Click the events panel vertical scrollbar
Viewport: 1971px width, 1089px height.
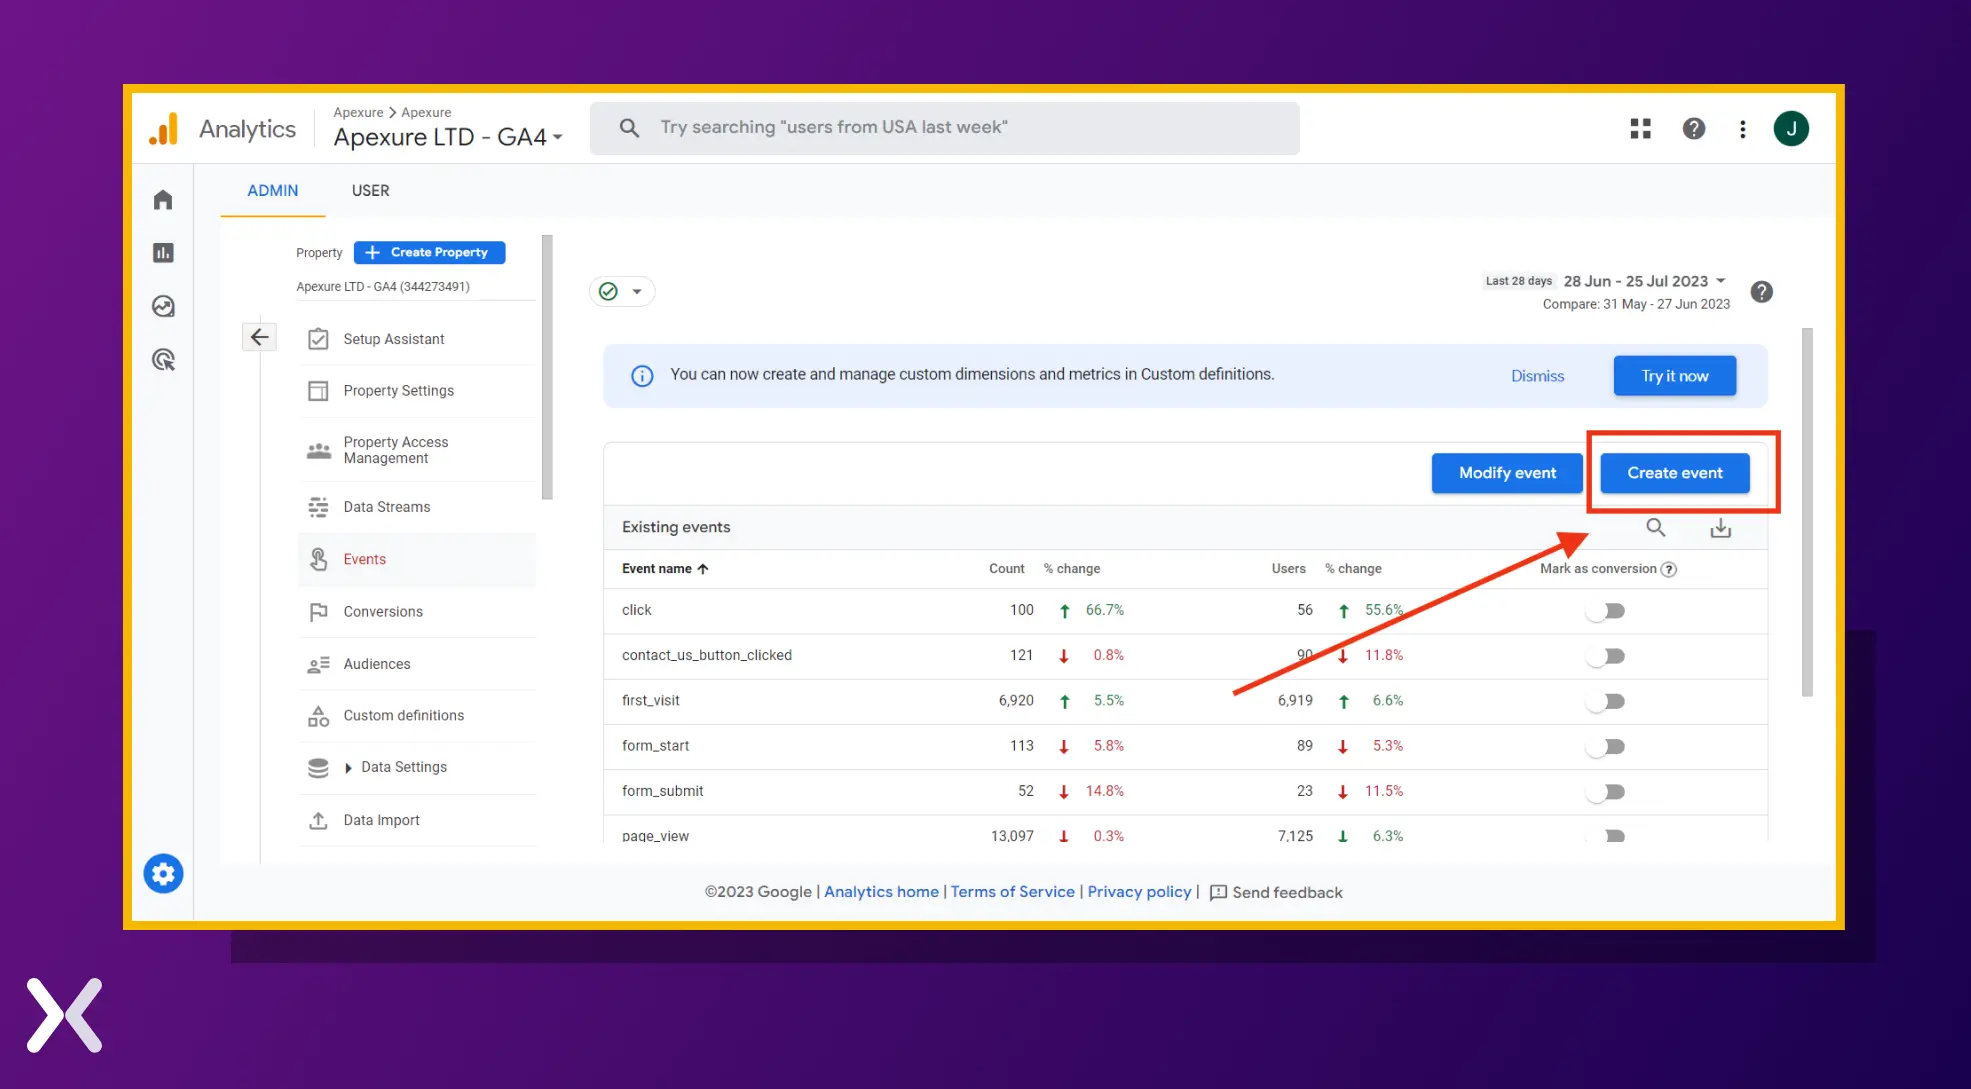pyautogui.click(x=1807, y=512)
